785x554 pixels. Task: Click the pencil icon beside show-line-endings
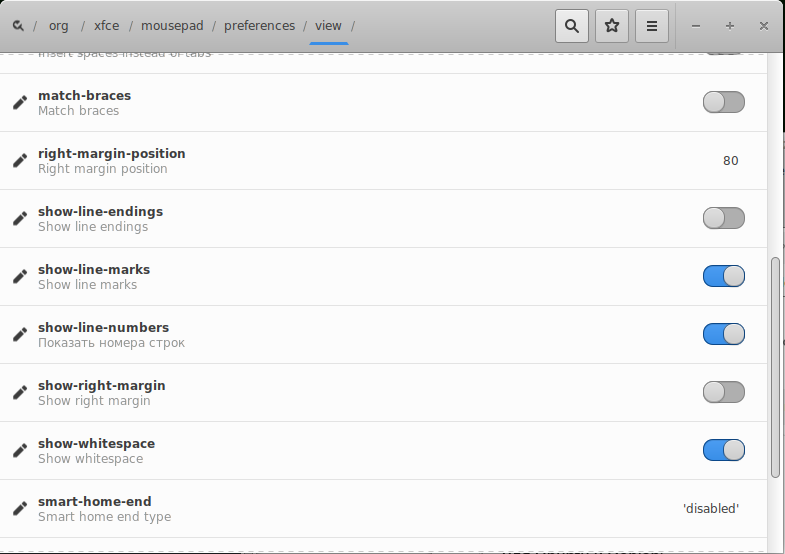click(20, 219)
